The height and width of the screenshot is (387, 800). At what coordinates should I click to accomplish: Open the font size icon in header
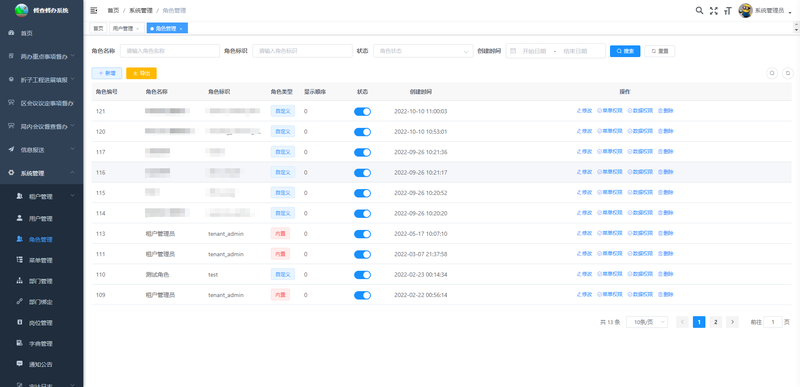click(728, 10)
